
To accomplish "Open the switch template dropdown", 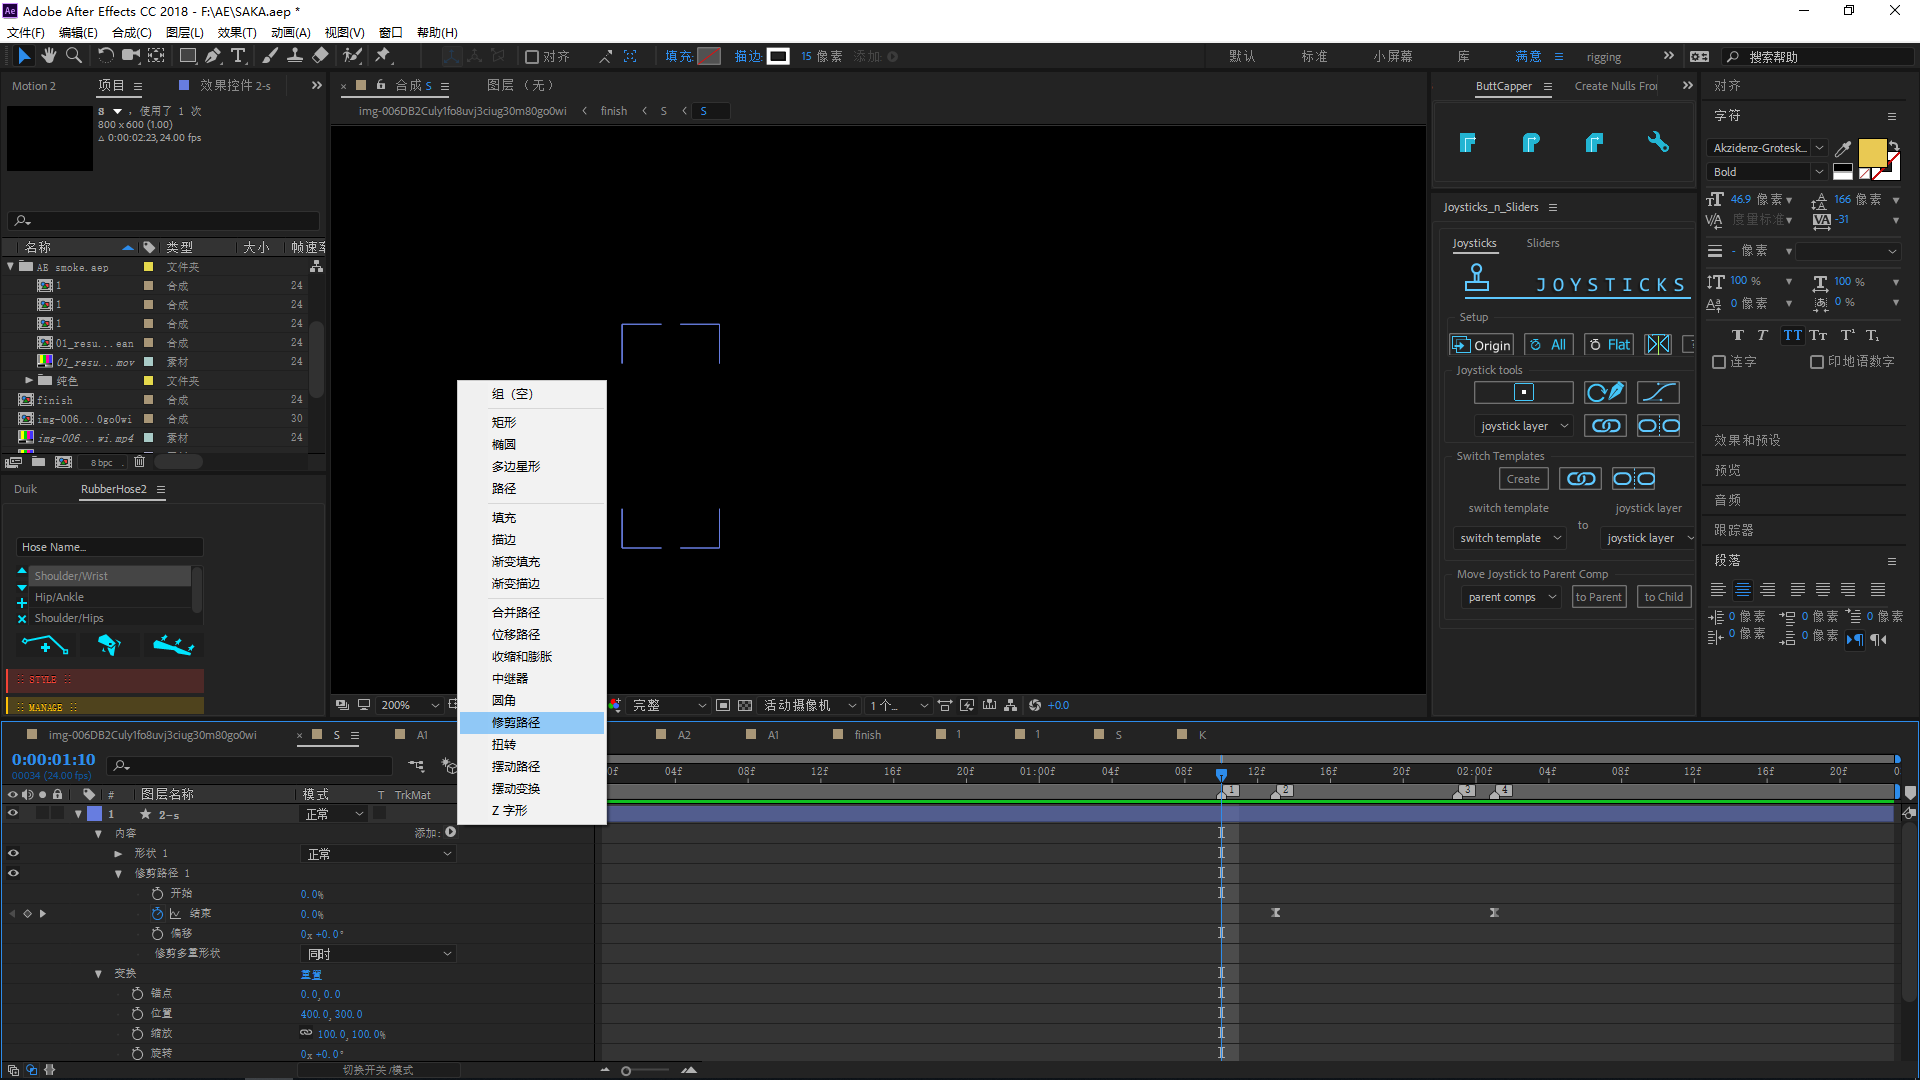I will pyautogui.click(x=1509, y=538).
